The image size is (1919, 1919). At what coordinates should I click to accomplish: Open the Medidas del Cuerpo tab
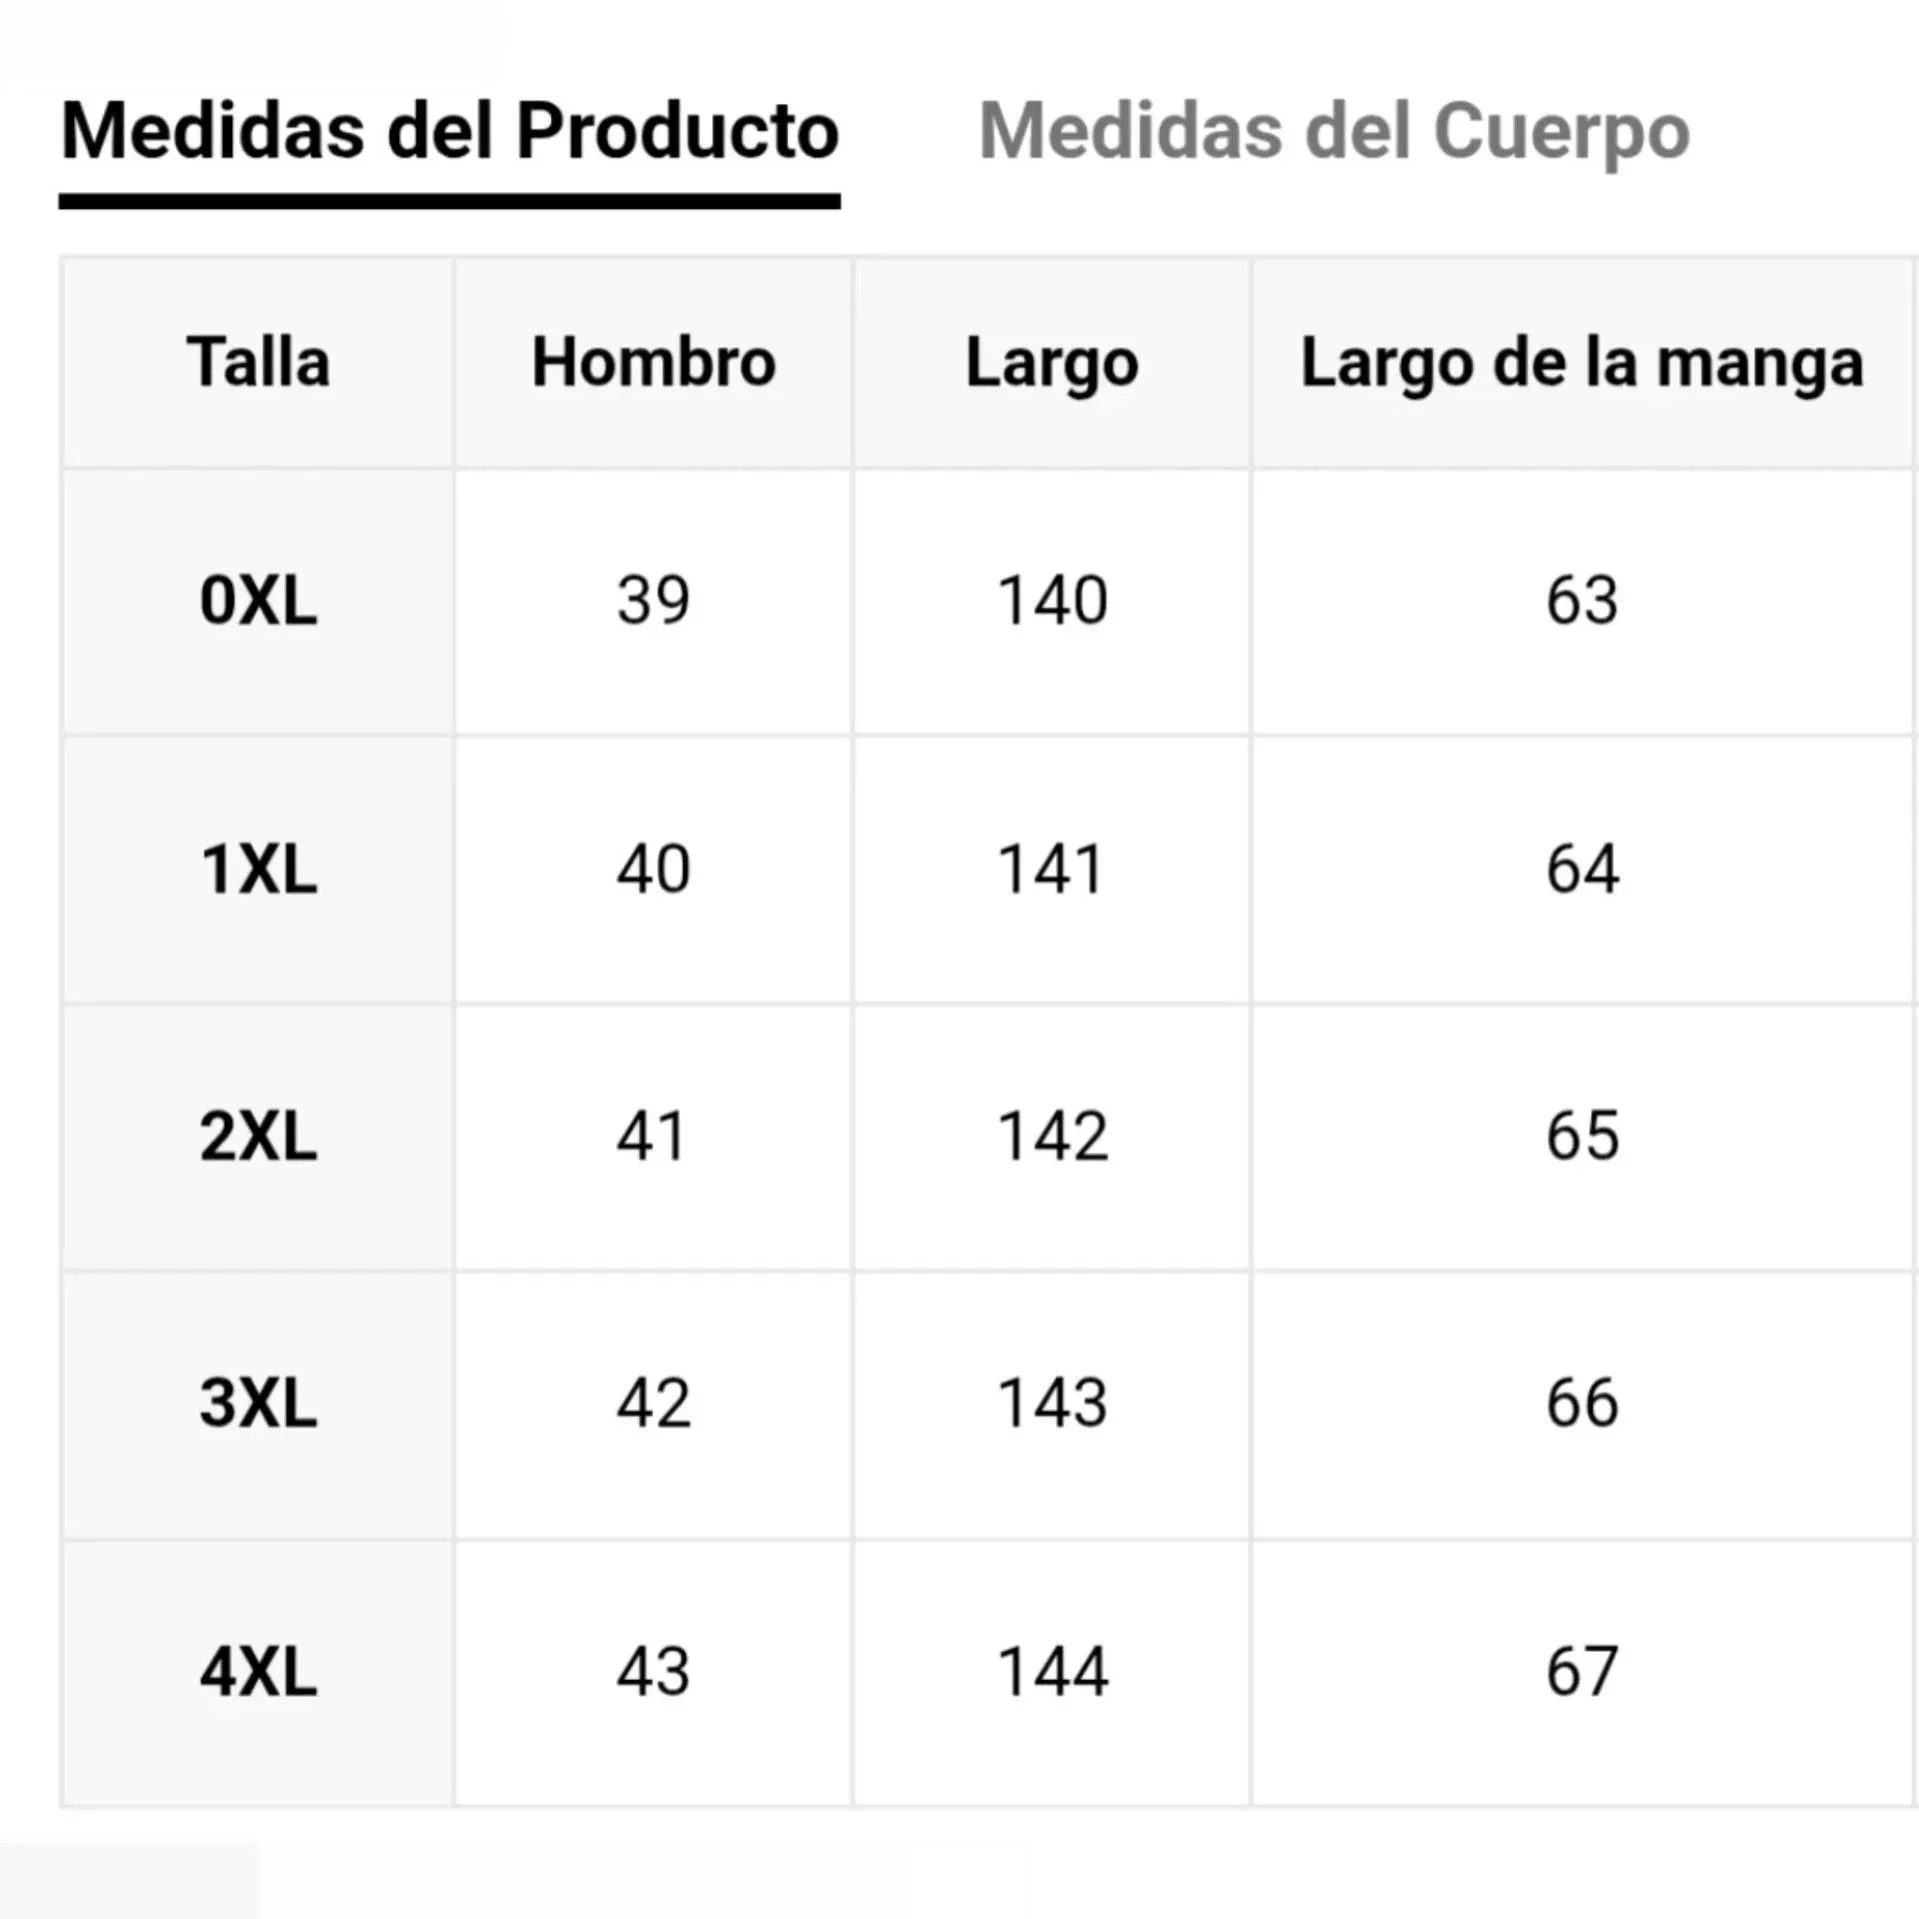tap(1334, 132)
